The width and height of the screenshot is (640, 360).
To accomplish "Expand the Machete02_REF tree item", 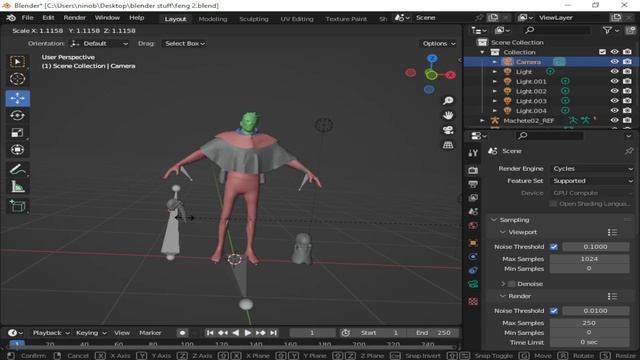I will (482, 120).
